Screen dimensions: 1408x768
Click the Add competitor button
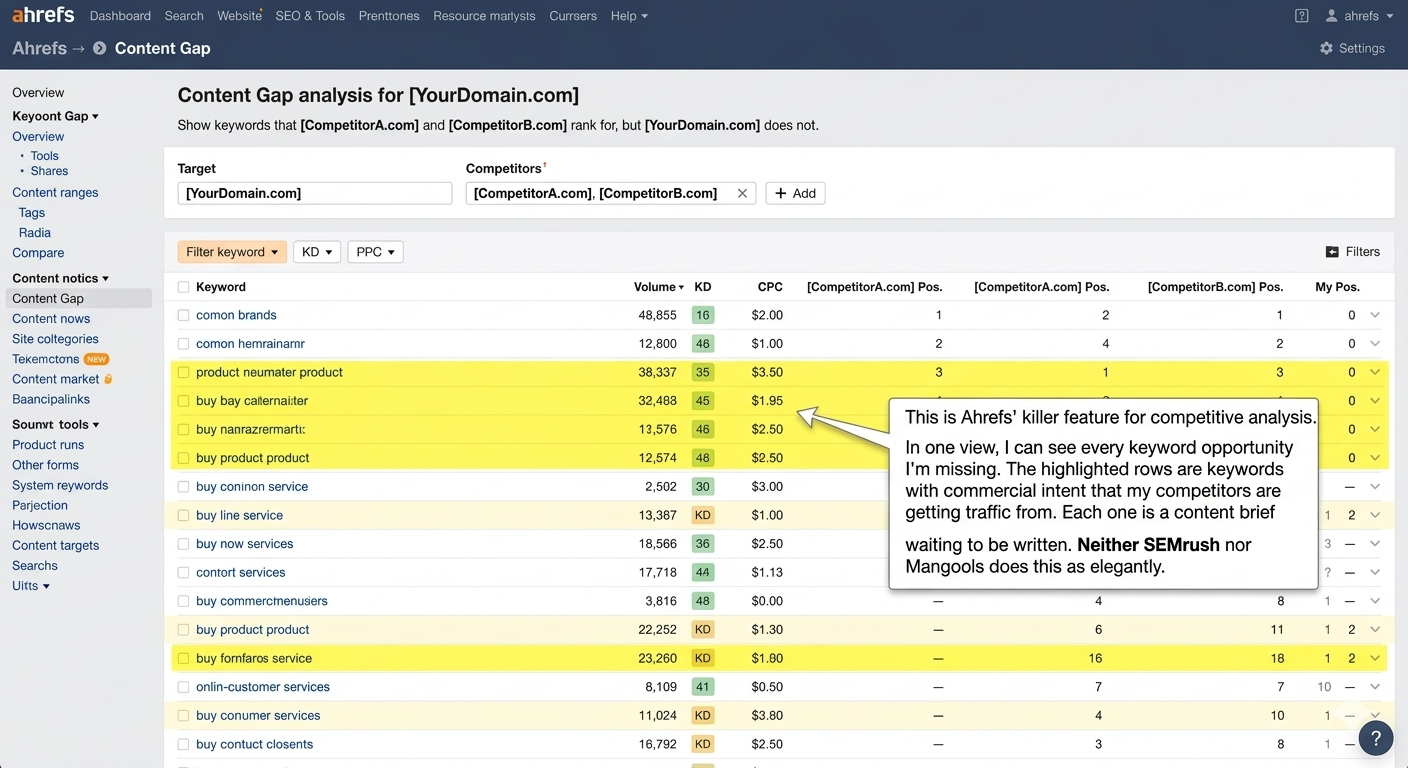[x=795, y=193]
